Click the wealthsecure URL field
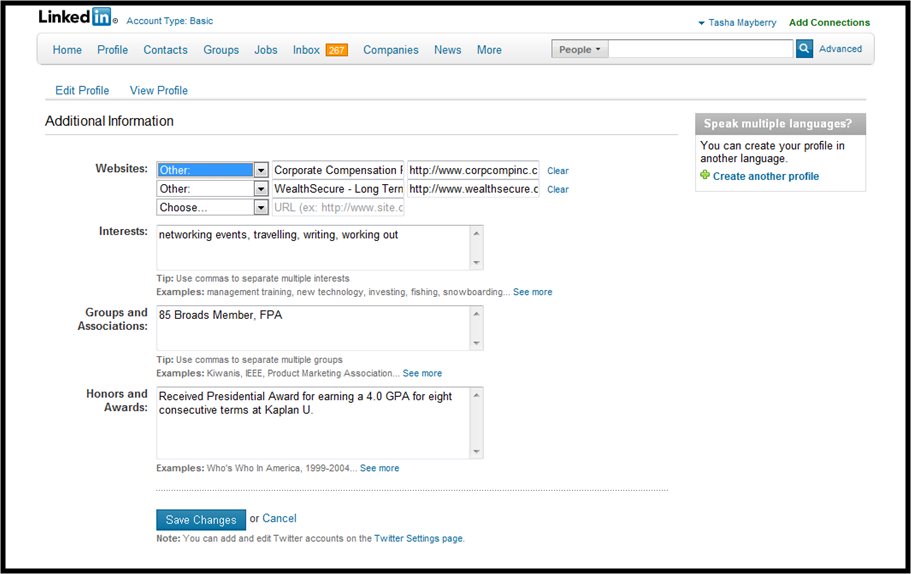 pyautogui.click(x=473, y=189)
